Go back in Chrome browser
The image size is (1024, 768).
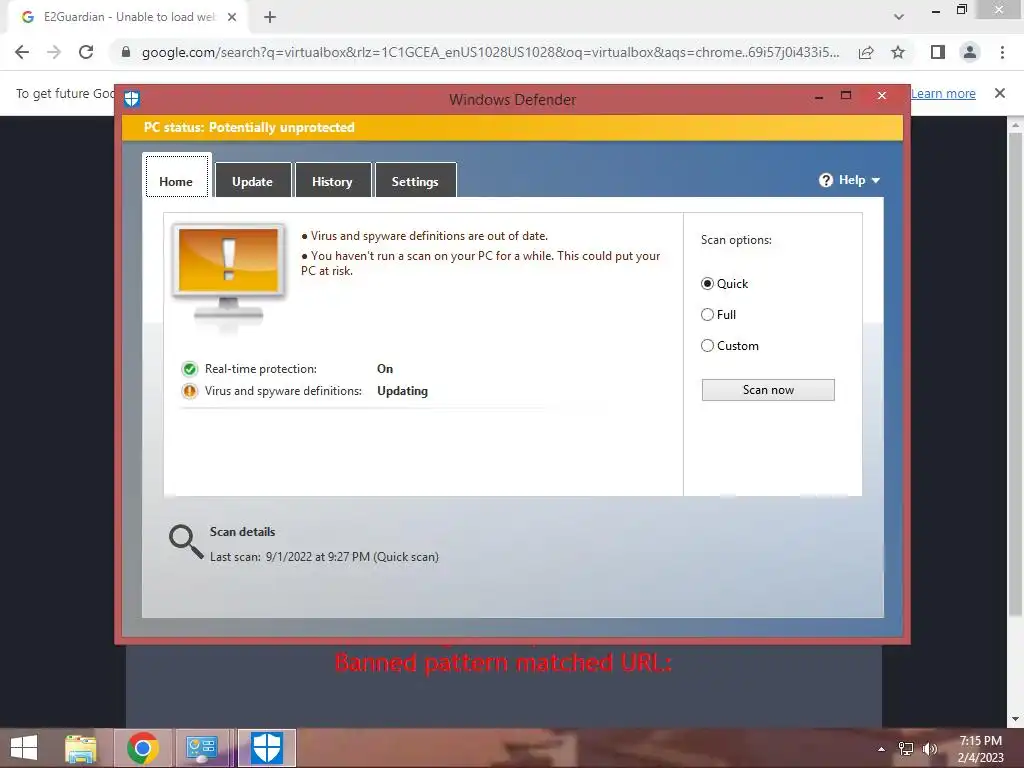(x=22, y=52)
